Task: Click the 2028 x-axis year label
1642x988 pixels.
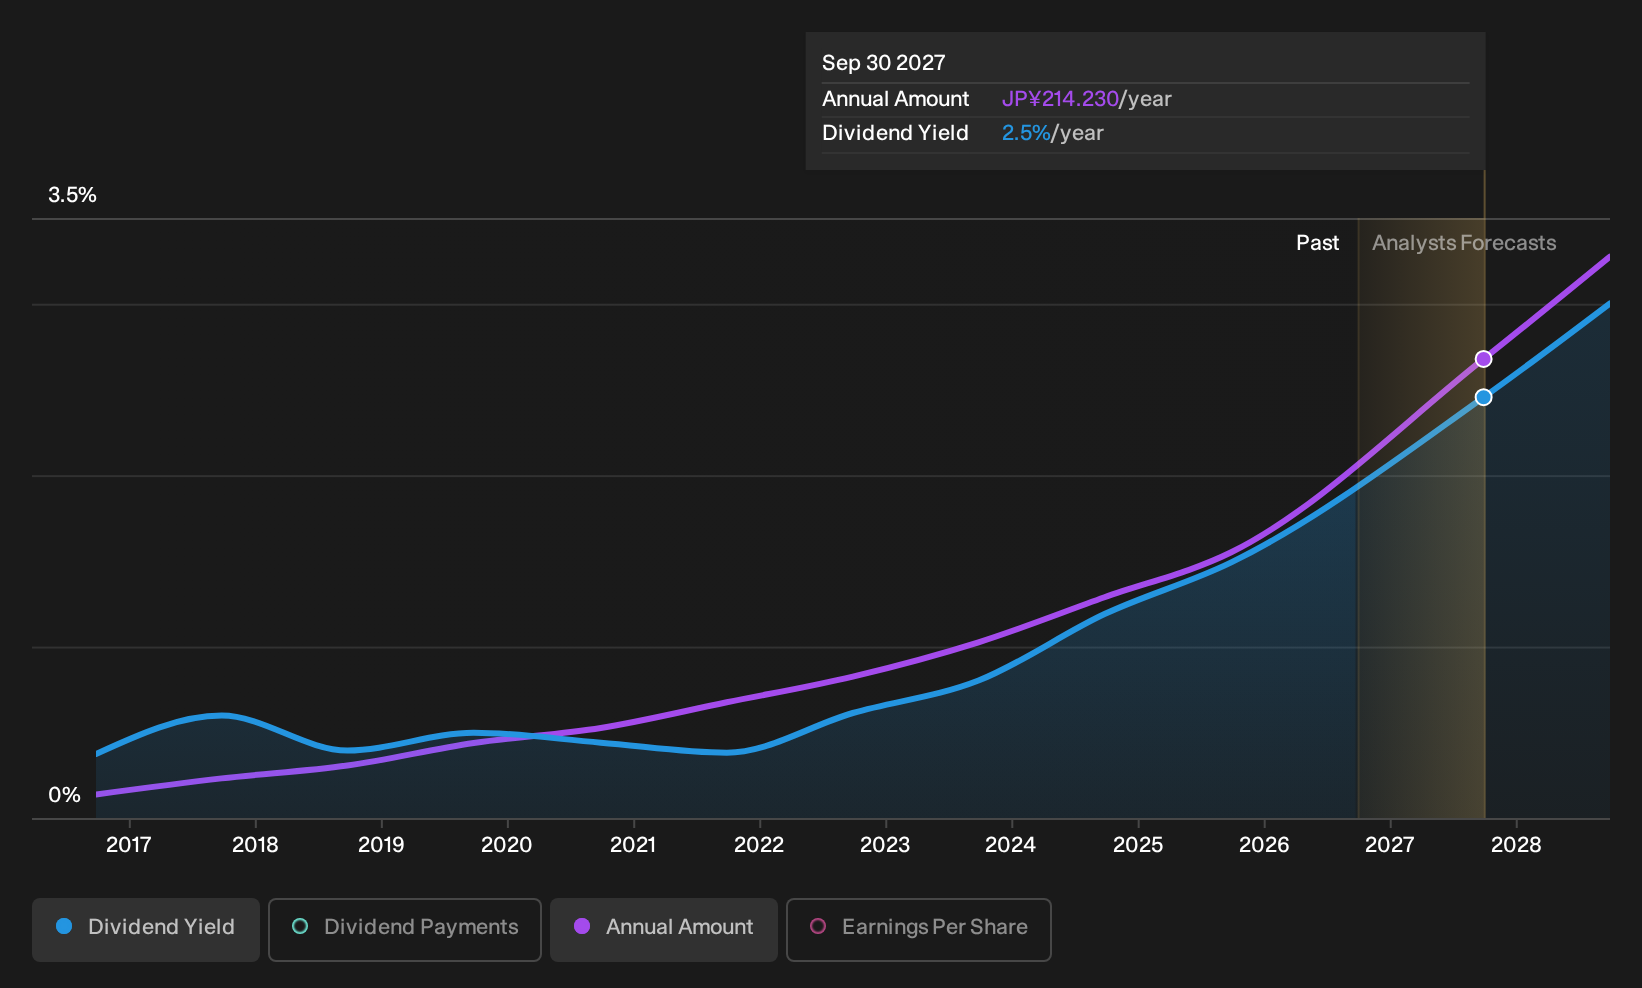Action: coord(1516,845)
